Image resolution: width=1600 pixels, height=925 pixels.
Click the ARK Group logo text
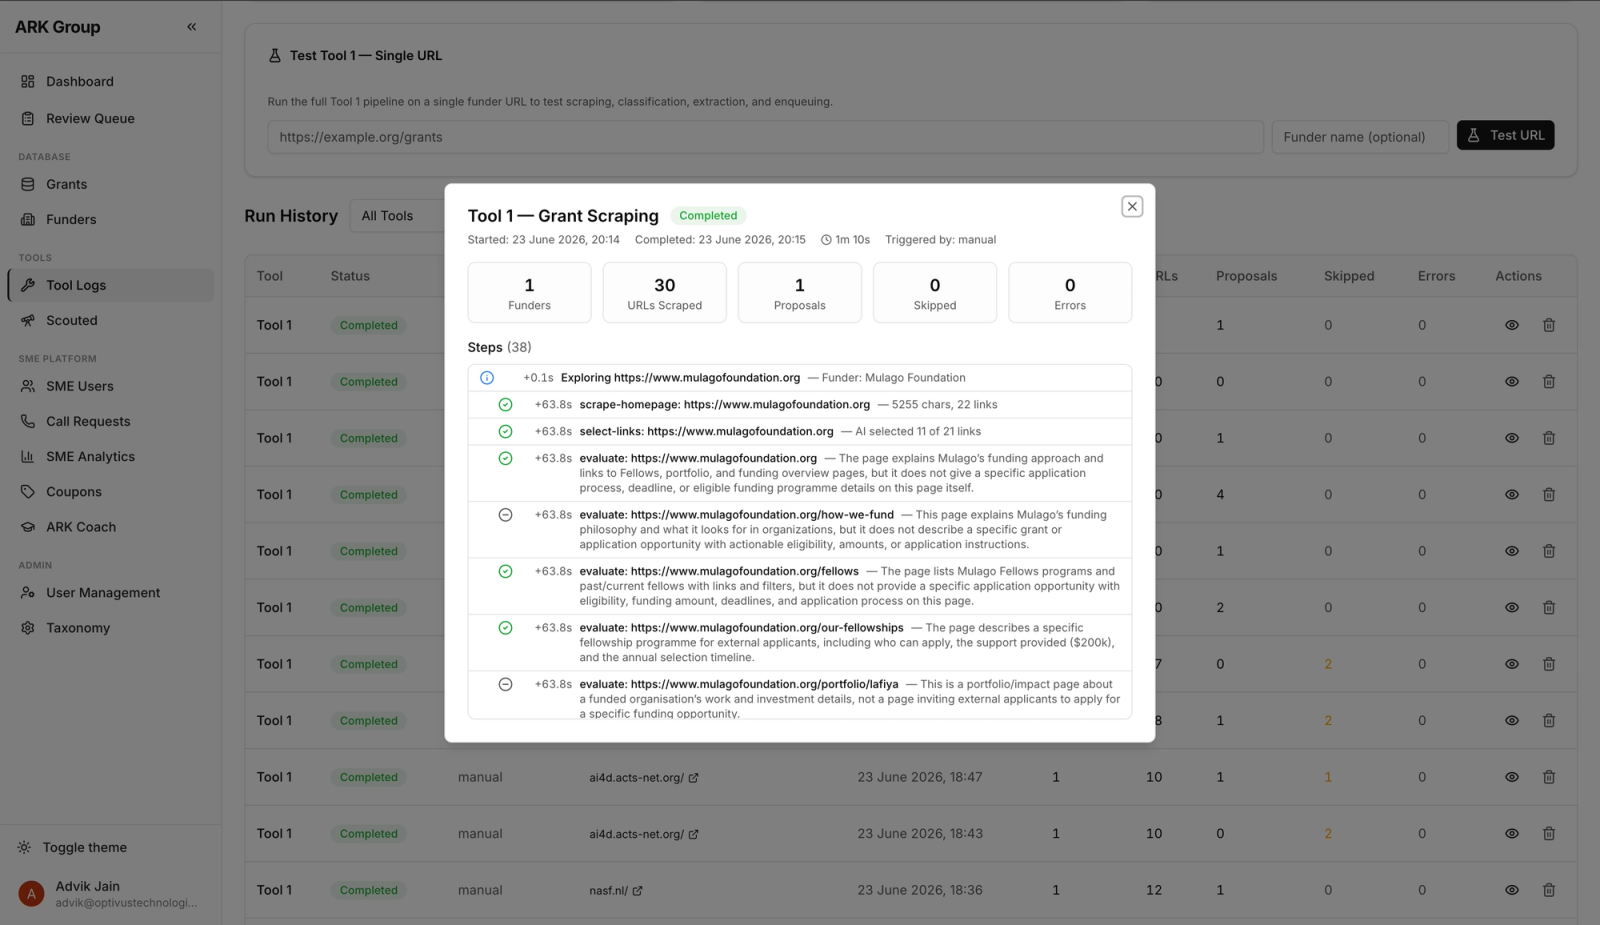(58, 27)
